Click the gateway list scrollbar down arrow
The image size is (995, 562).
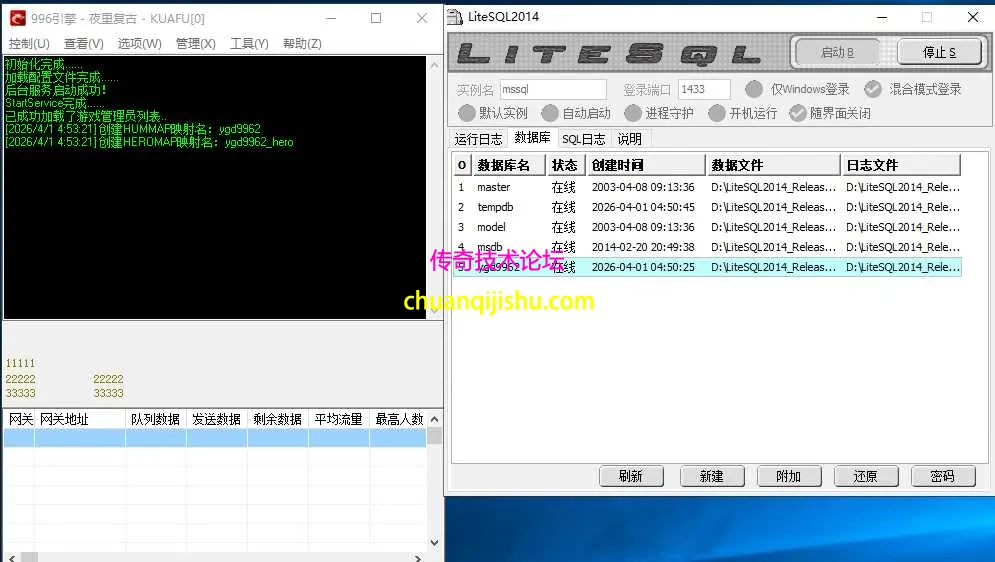(x=434, y=543)
